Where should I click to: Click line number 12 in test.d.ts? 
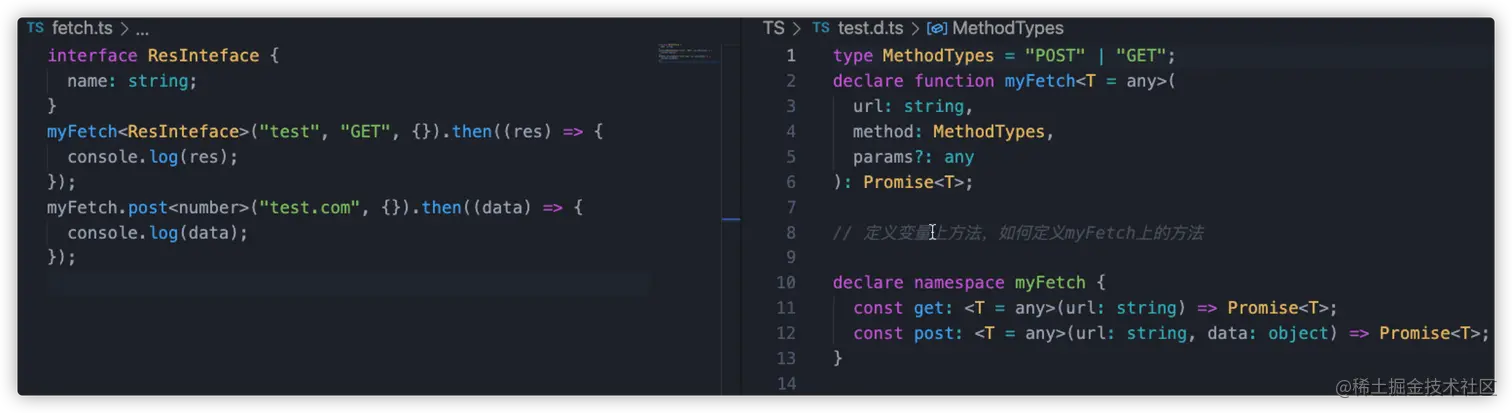tap(786, 333)
